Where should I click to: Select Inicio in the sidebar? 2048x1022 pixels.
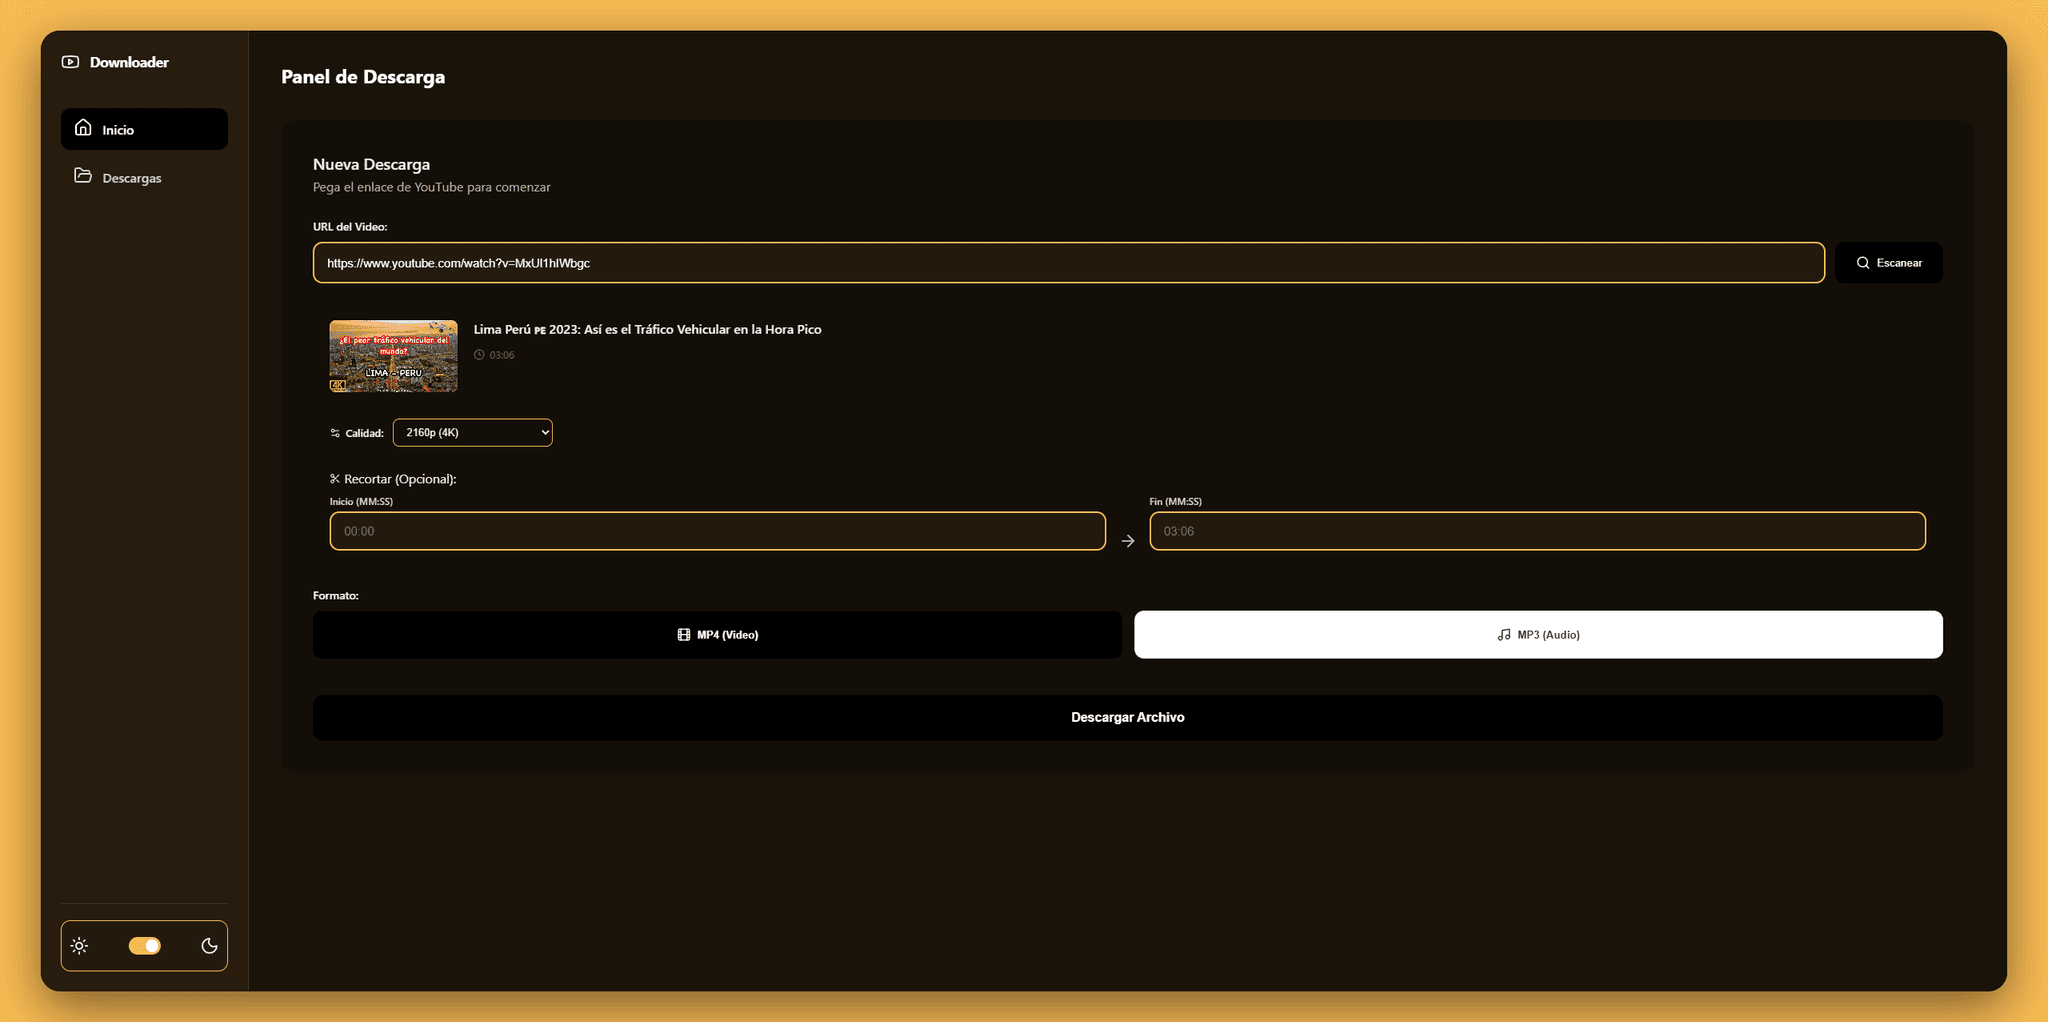coord(144,128)
